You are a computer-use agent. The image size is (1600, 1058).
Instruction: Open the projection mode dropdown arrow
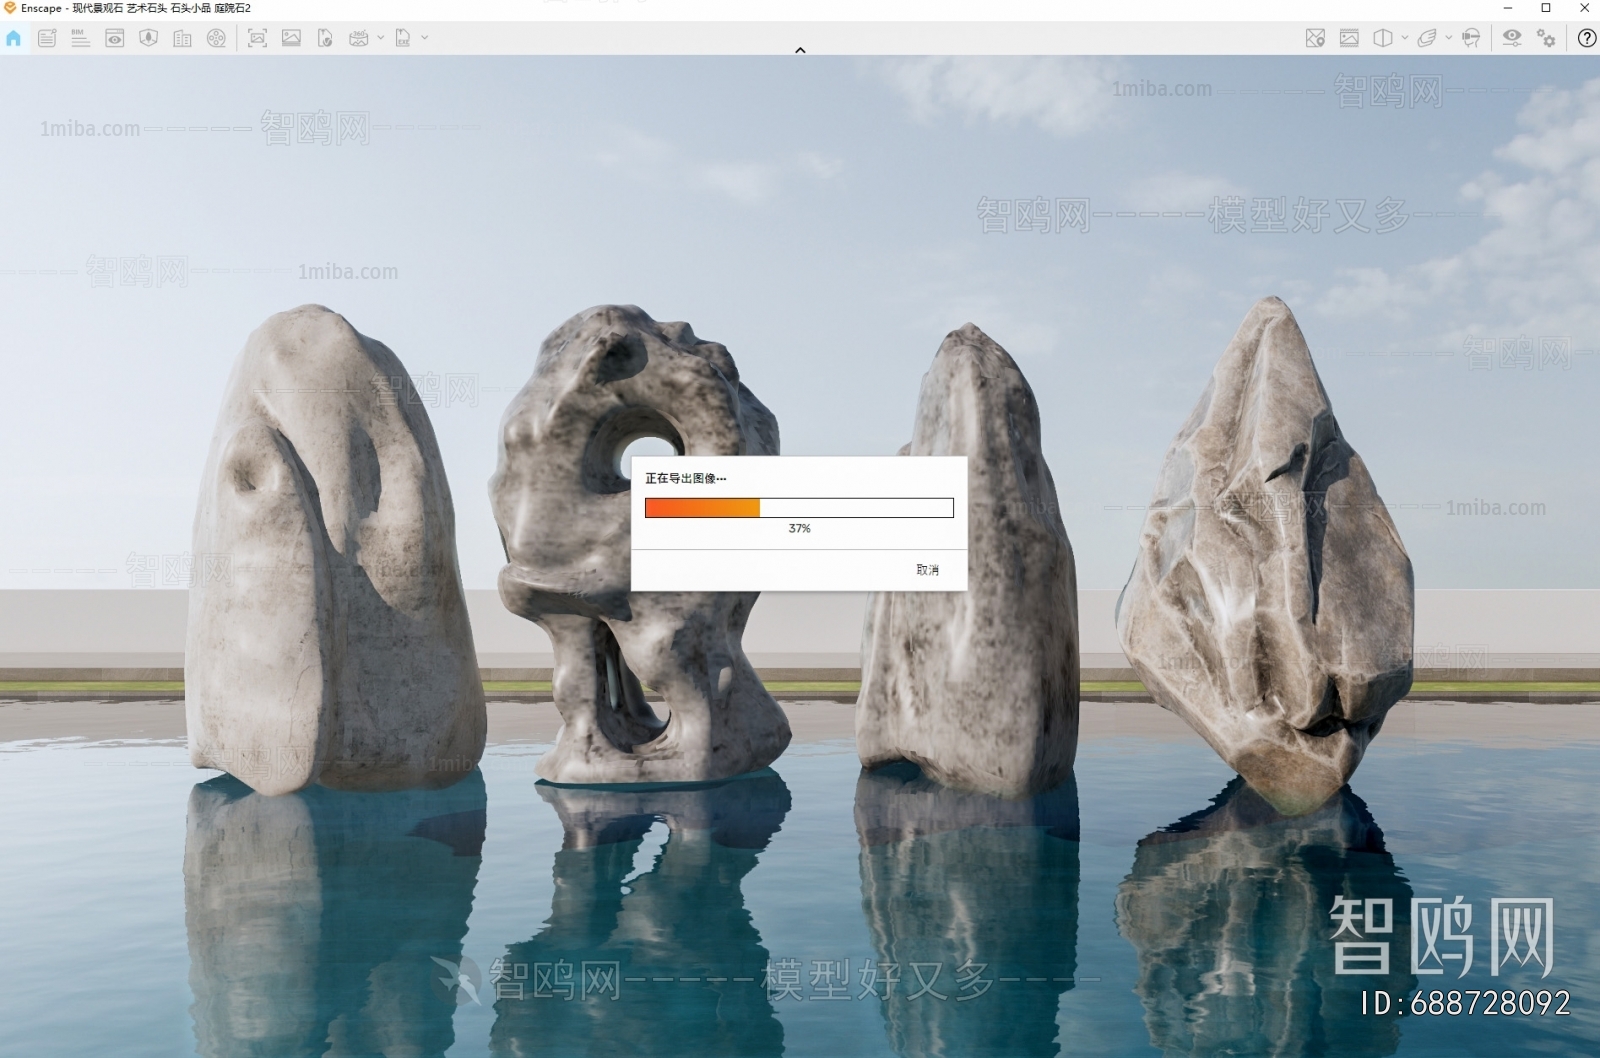pyautogui.click(x=1405, y=38)
